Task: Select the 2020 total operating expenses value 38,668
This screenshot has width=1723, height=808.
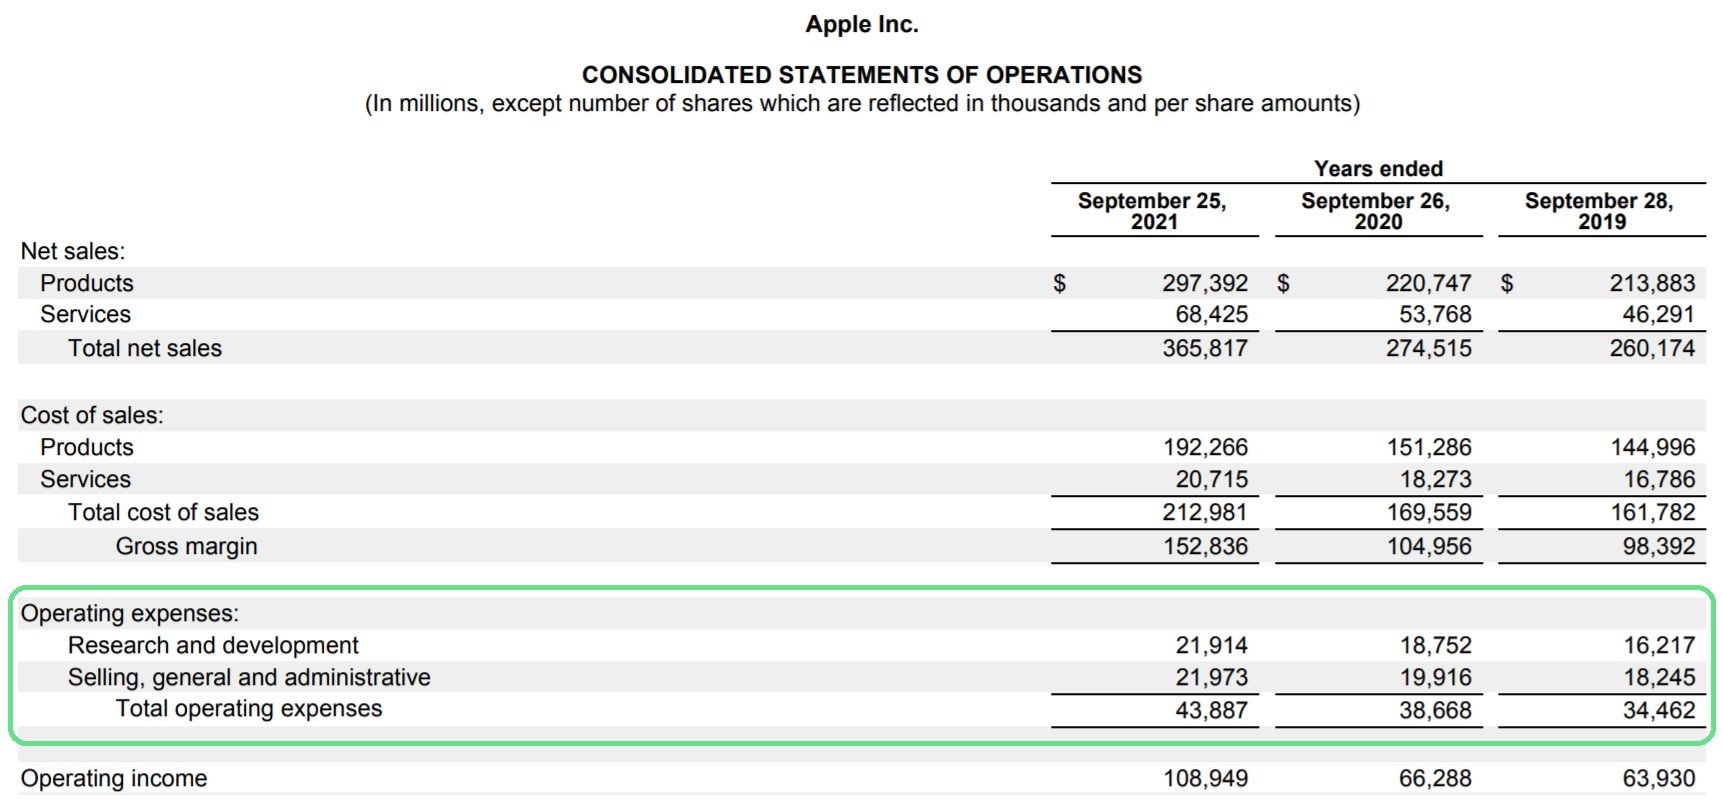Action: coord(1435,710)
